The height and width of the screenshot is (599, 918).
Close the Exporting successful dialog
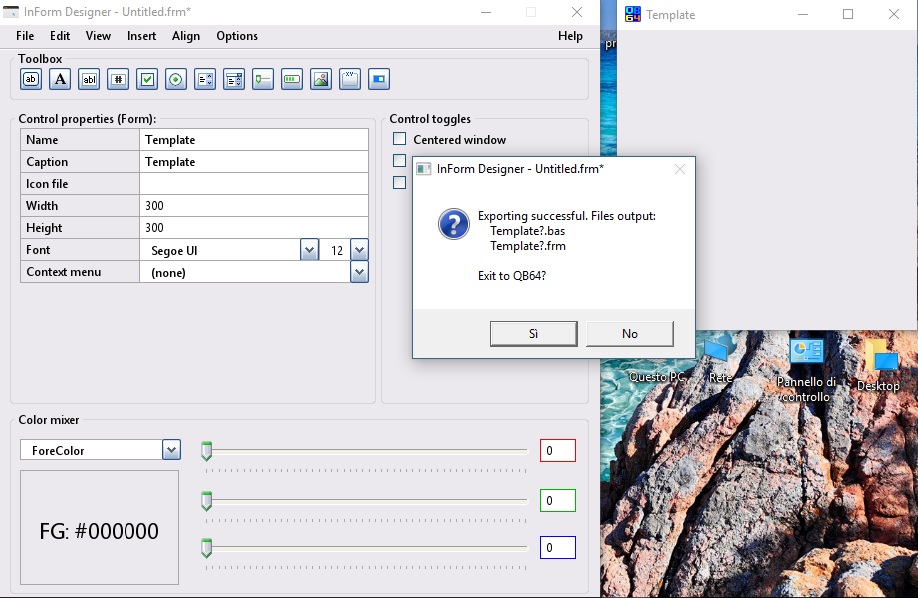pyautogui.click(x=680, y=169)
